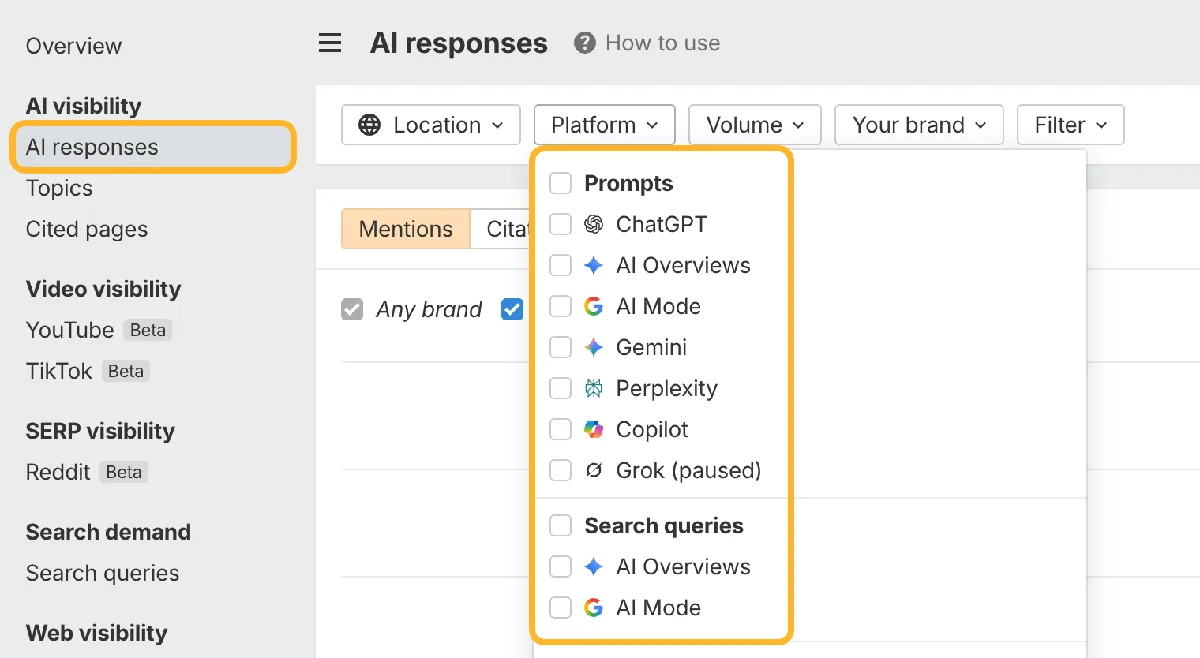The height and width of the screenshot is (658, 1200).
Task: Select the Perplexity checkbox
Action: (x=561, y=388)
